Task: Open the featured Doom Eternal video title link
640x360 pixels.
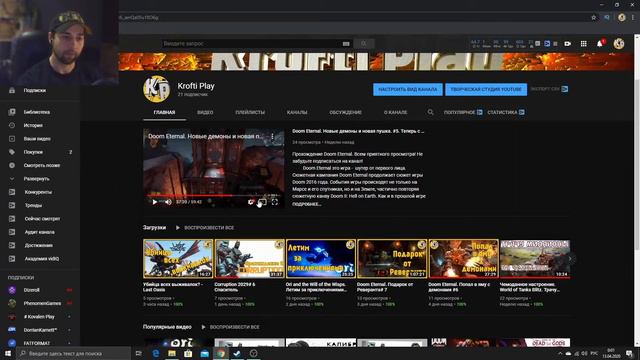Action: click(358, 131)
